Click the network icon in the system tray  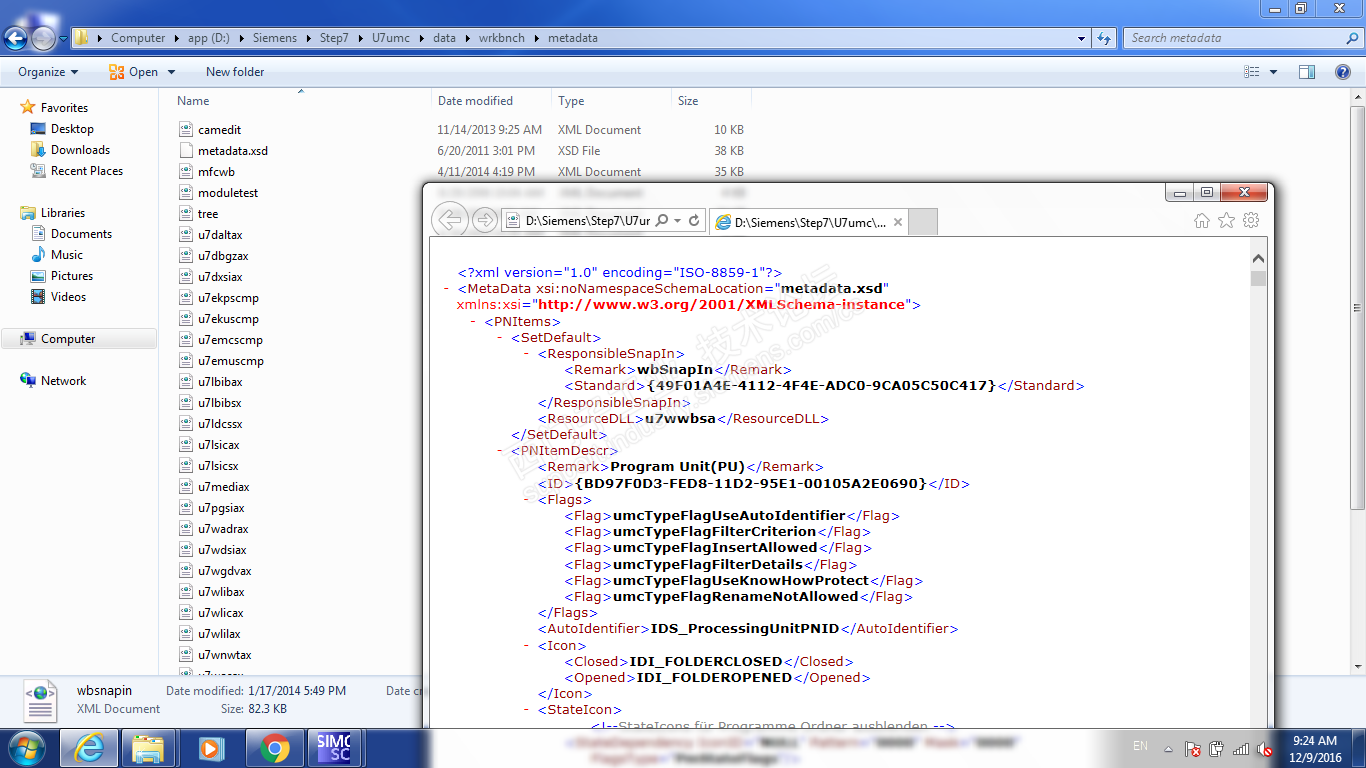click(x=1241, y=748)
